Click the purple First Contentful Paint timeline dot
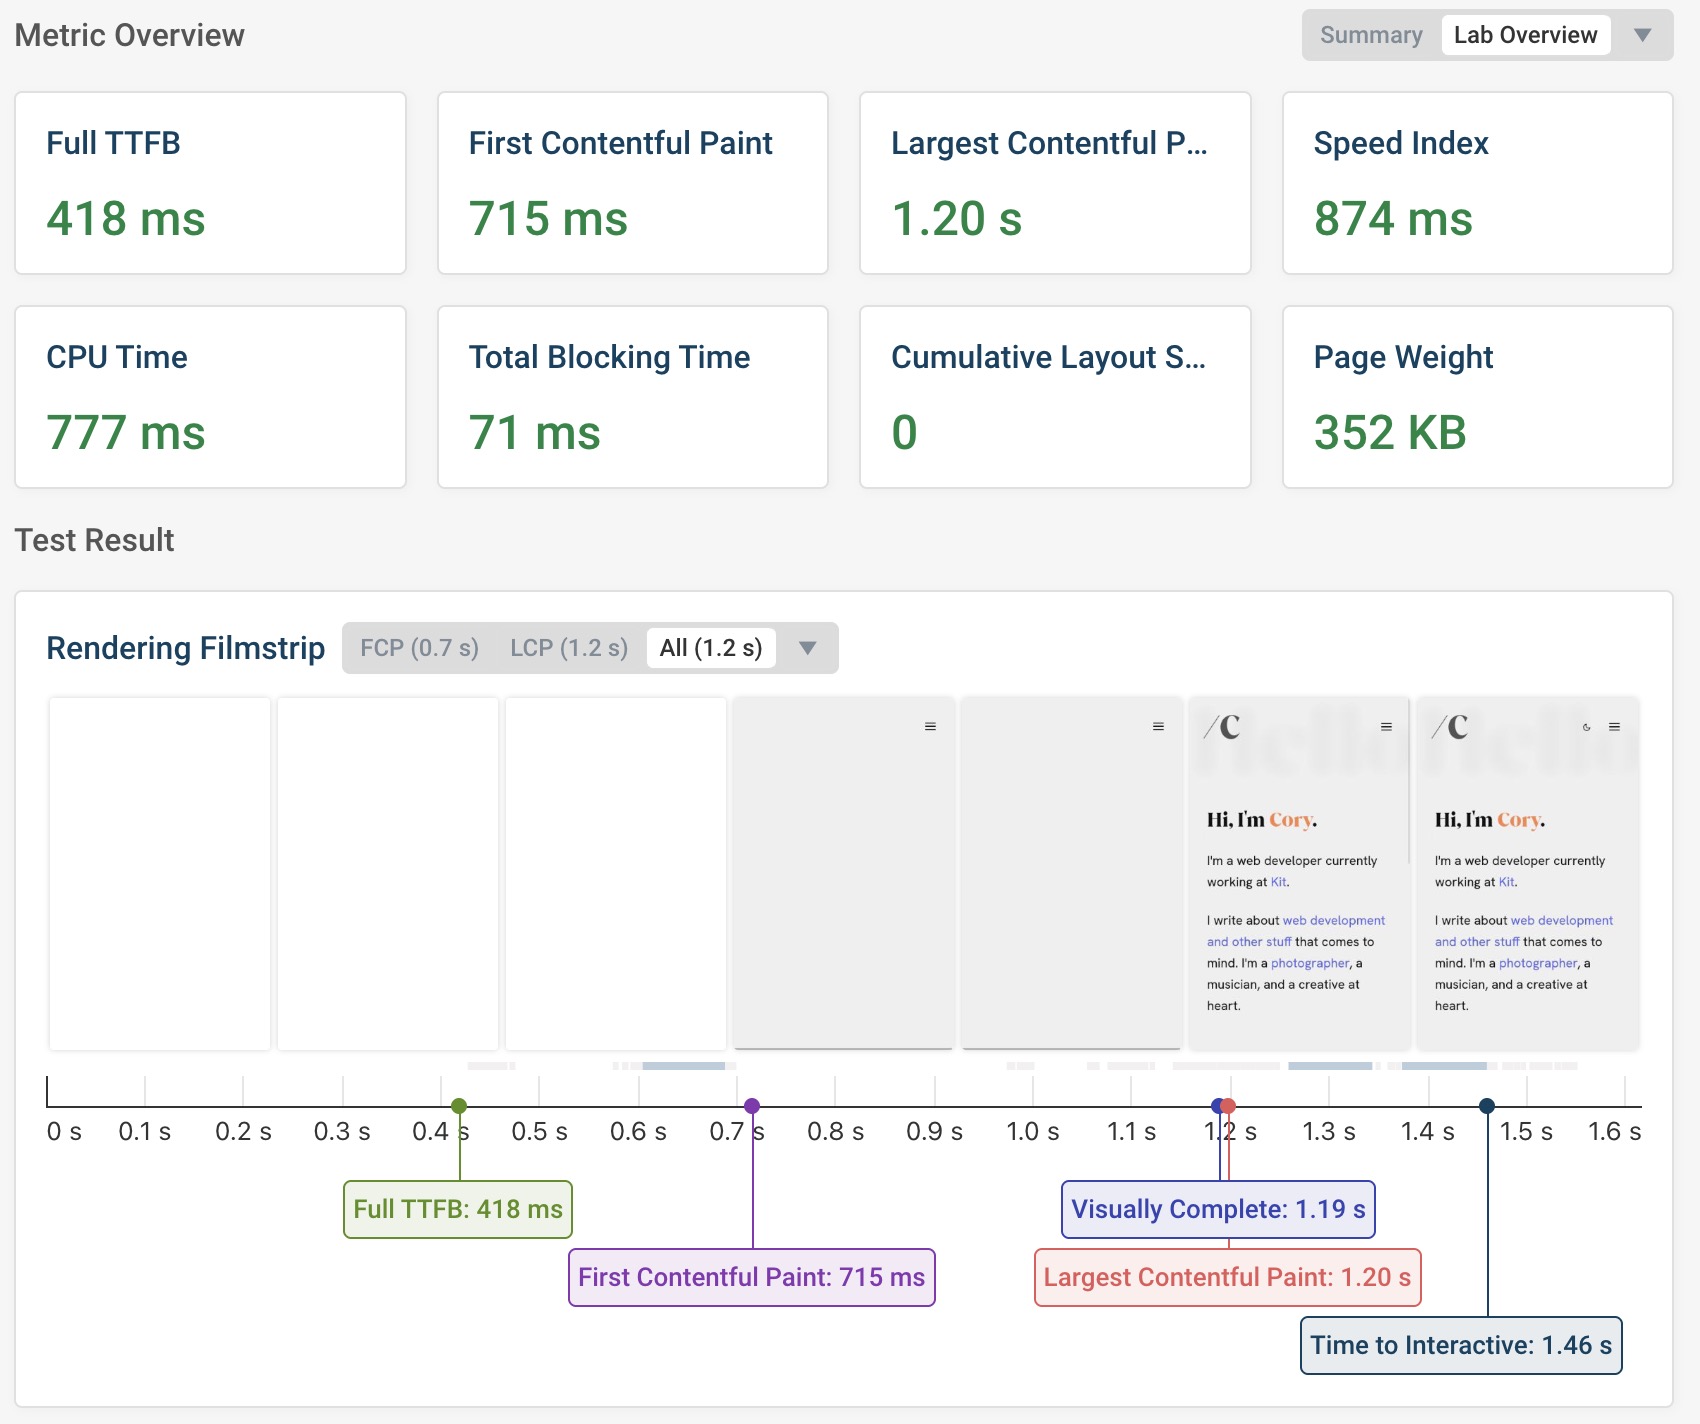 coord(752,1106)
